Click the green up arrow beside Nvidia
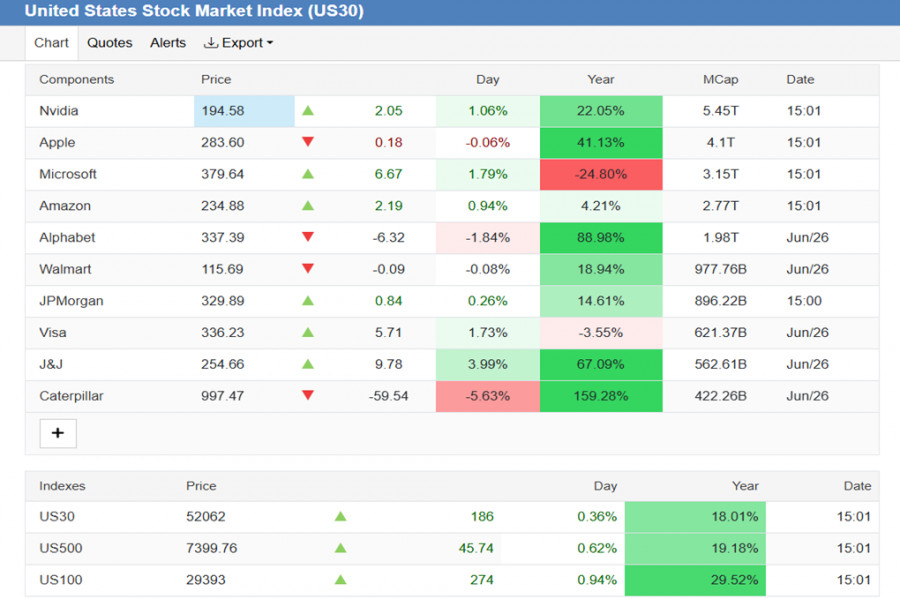The image size is (900, 599). 308,111
